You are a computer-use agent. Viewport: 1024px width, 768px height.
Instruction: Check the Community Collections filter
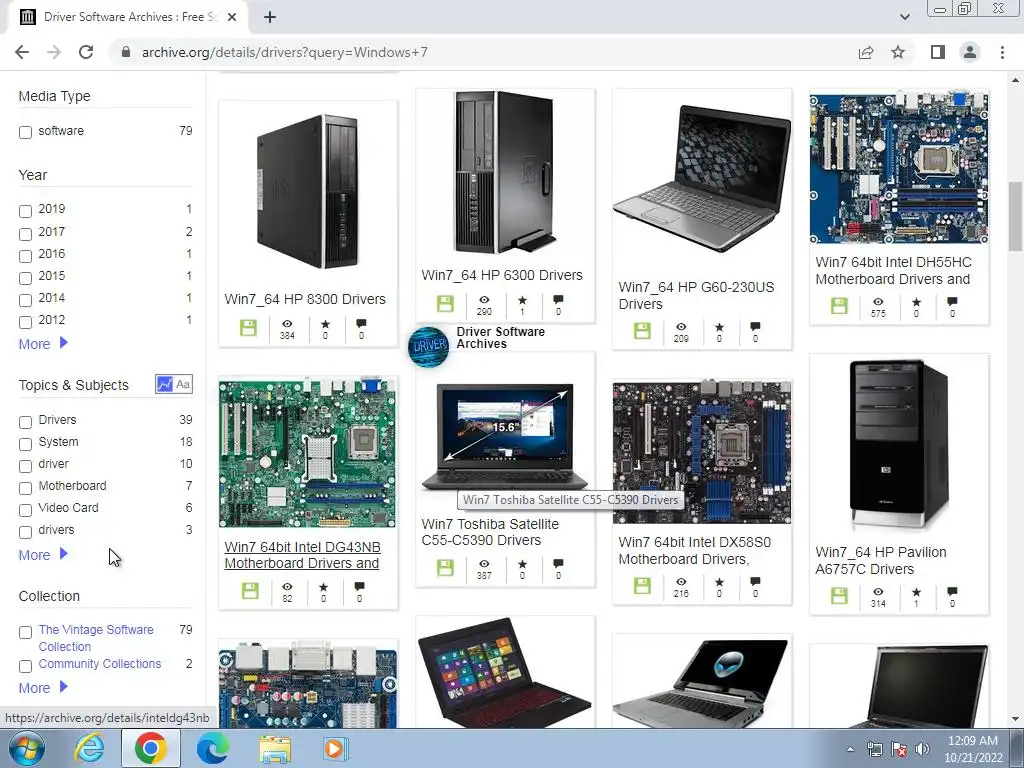pyautogui.click(x=25, y=666)
